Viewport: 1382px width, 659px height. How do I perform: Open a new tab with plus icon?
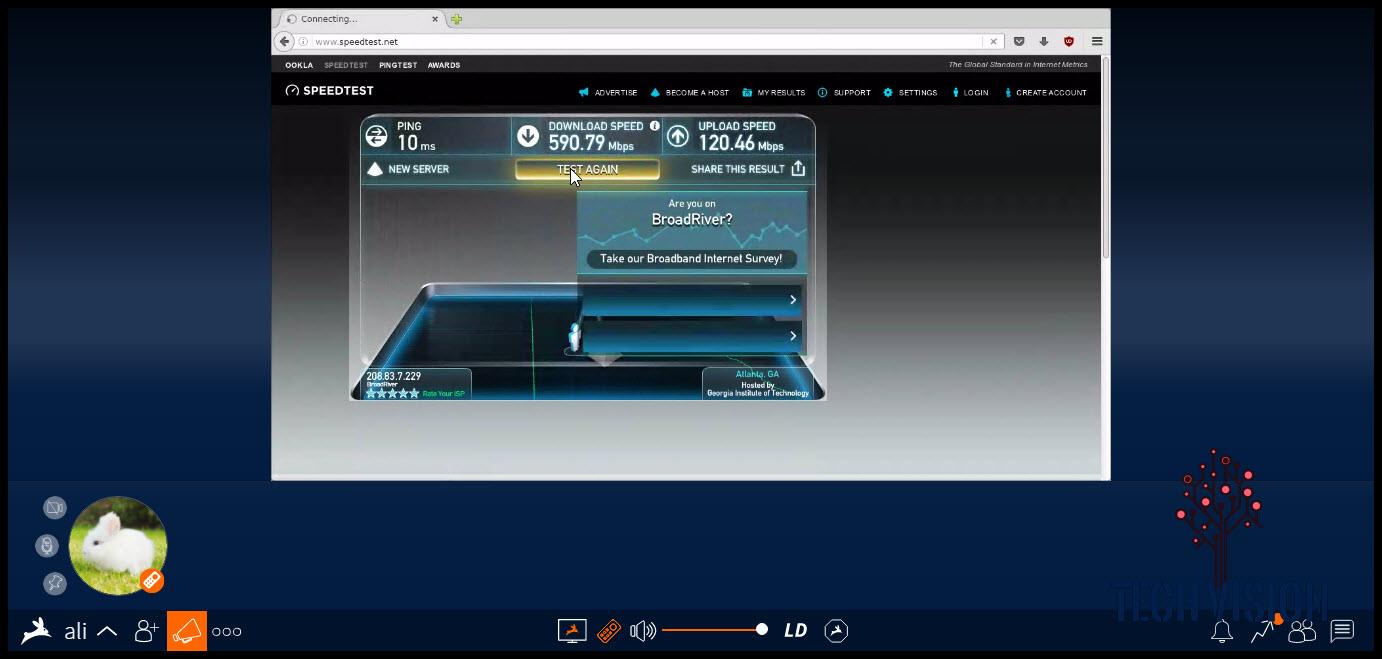(x=456, y=19)
